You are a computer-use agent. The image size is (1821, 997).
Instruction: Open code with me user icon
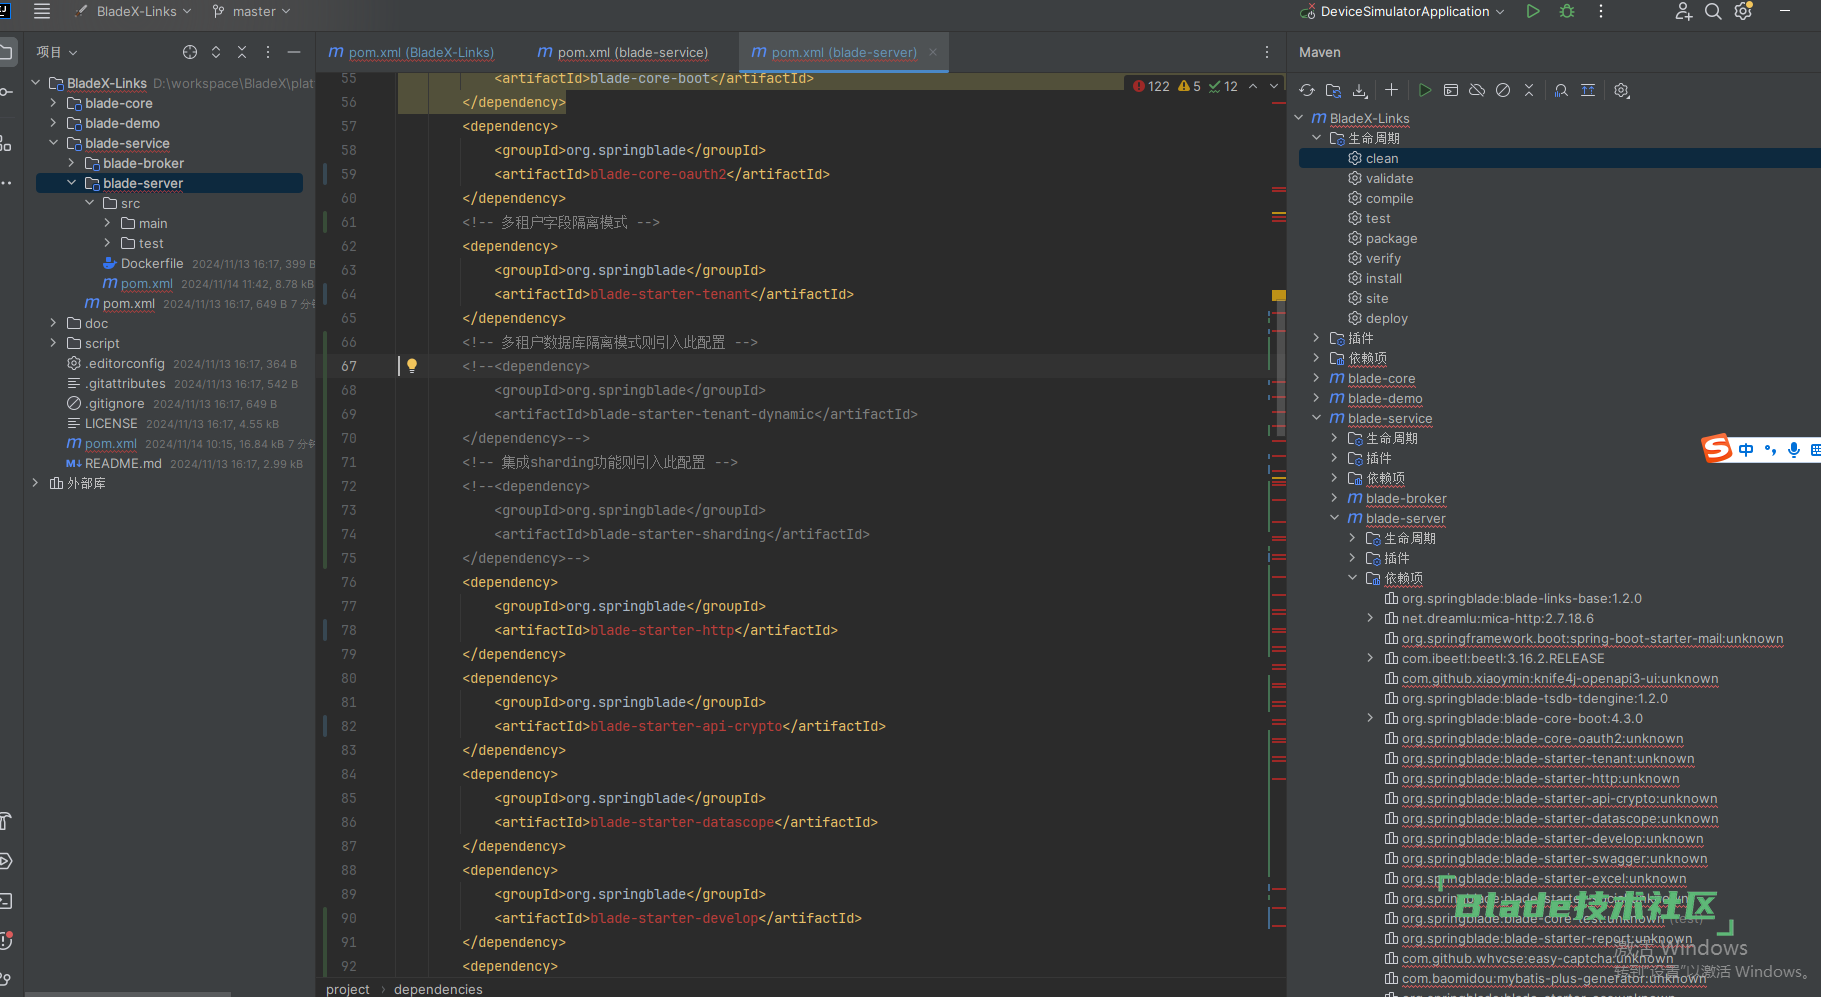[x=1684, y=11]
